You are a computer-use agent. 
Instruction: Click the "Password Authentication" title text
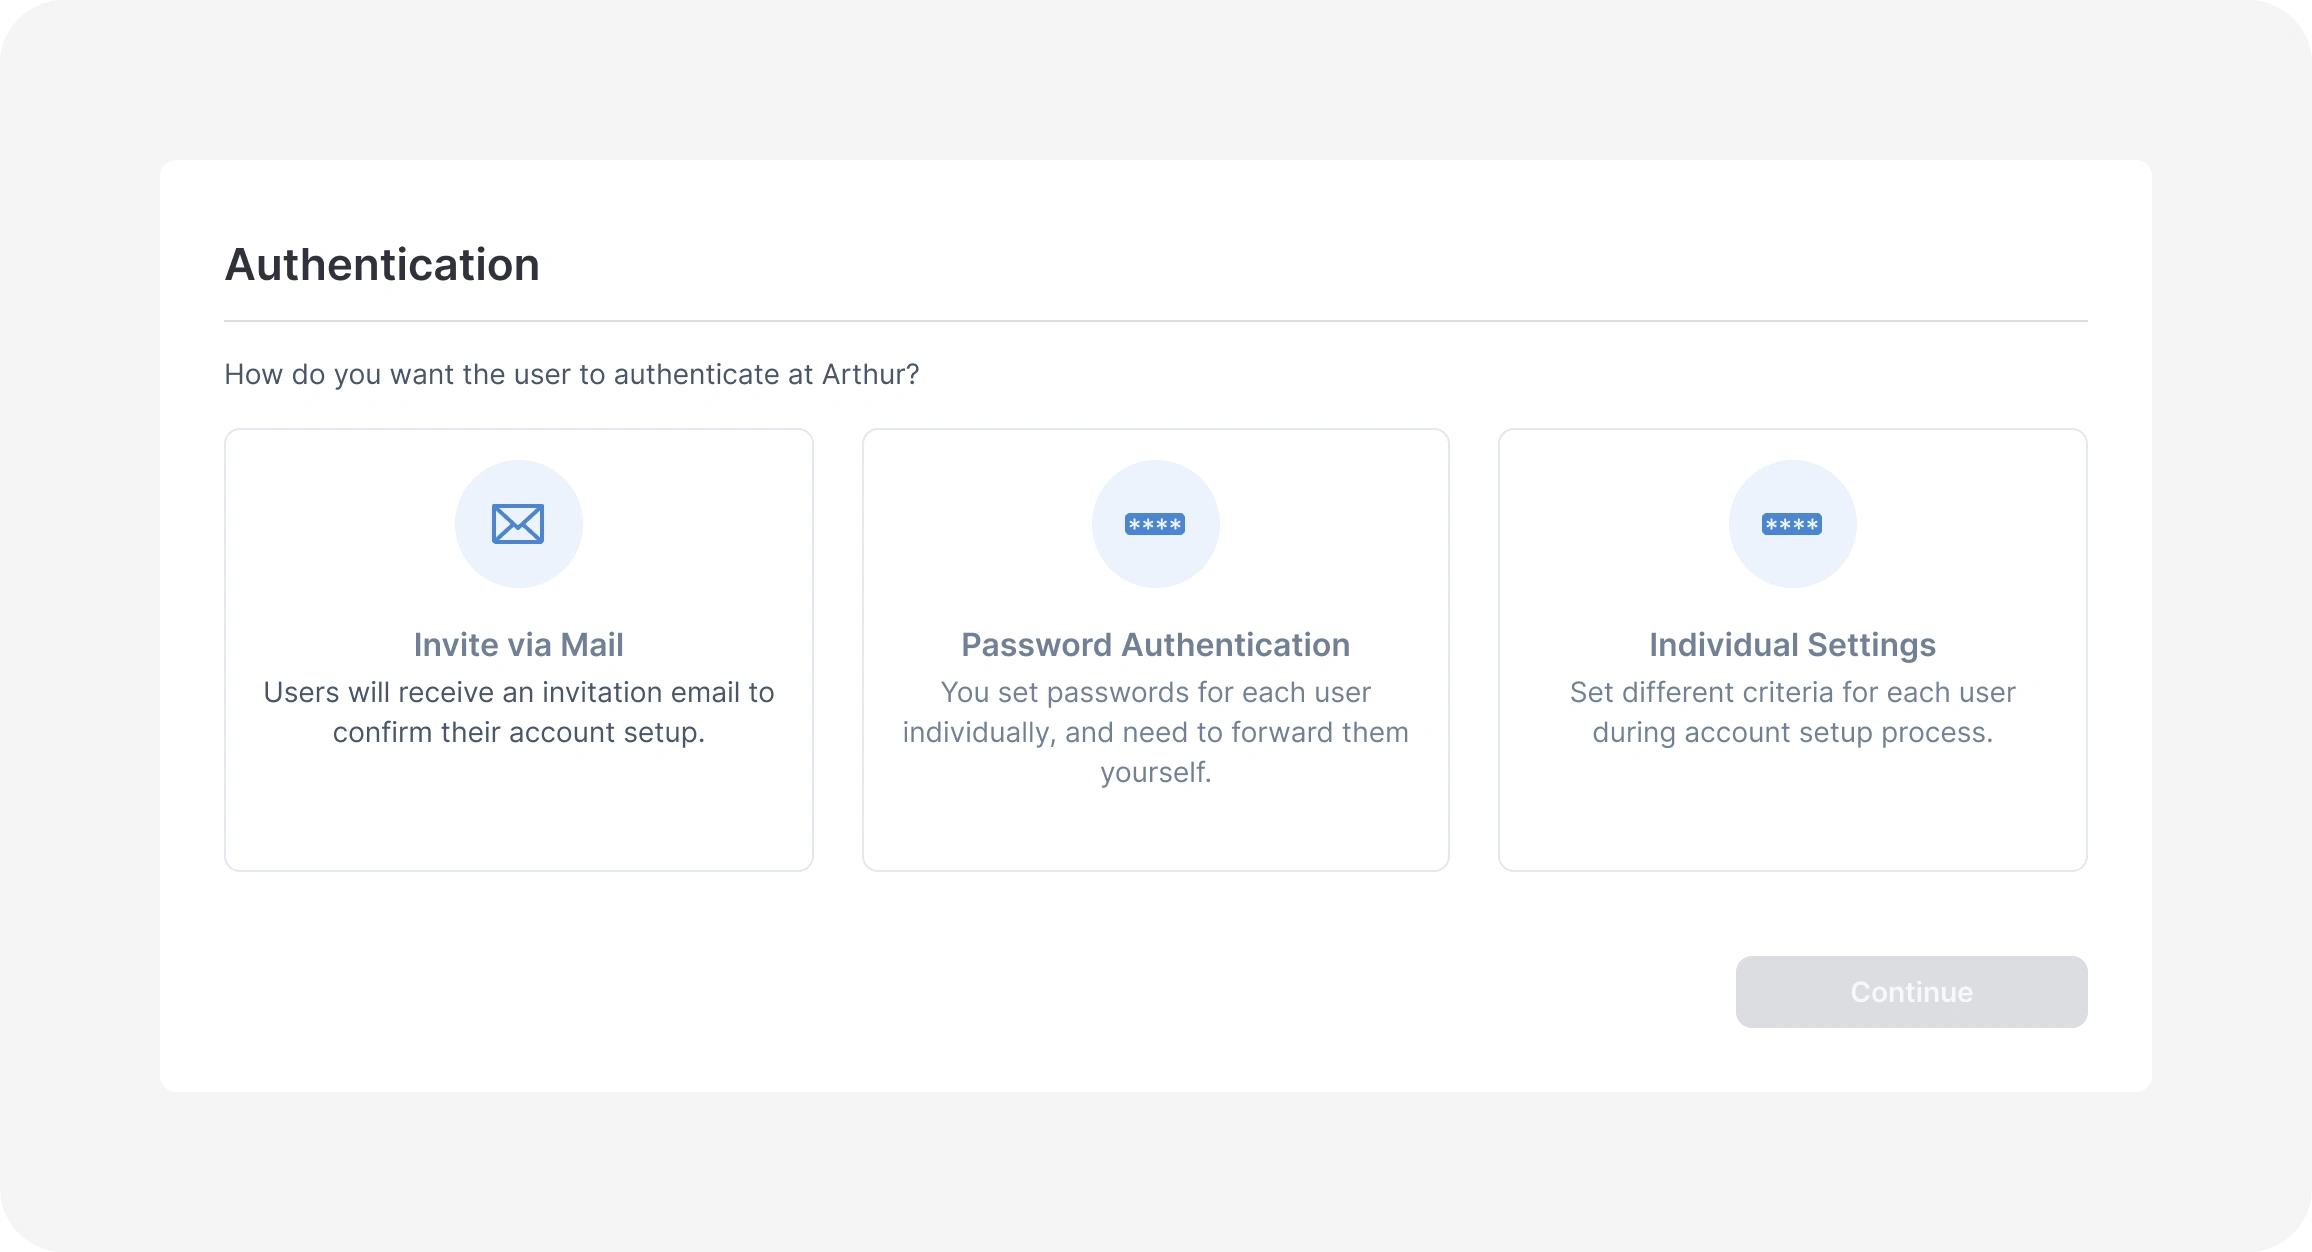[x=1155, y=645]
